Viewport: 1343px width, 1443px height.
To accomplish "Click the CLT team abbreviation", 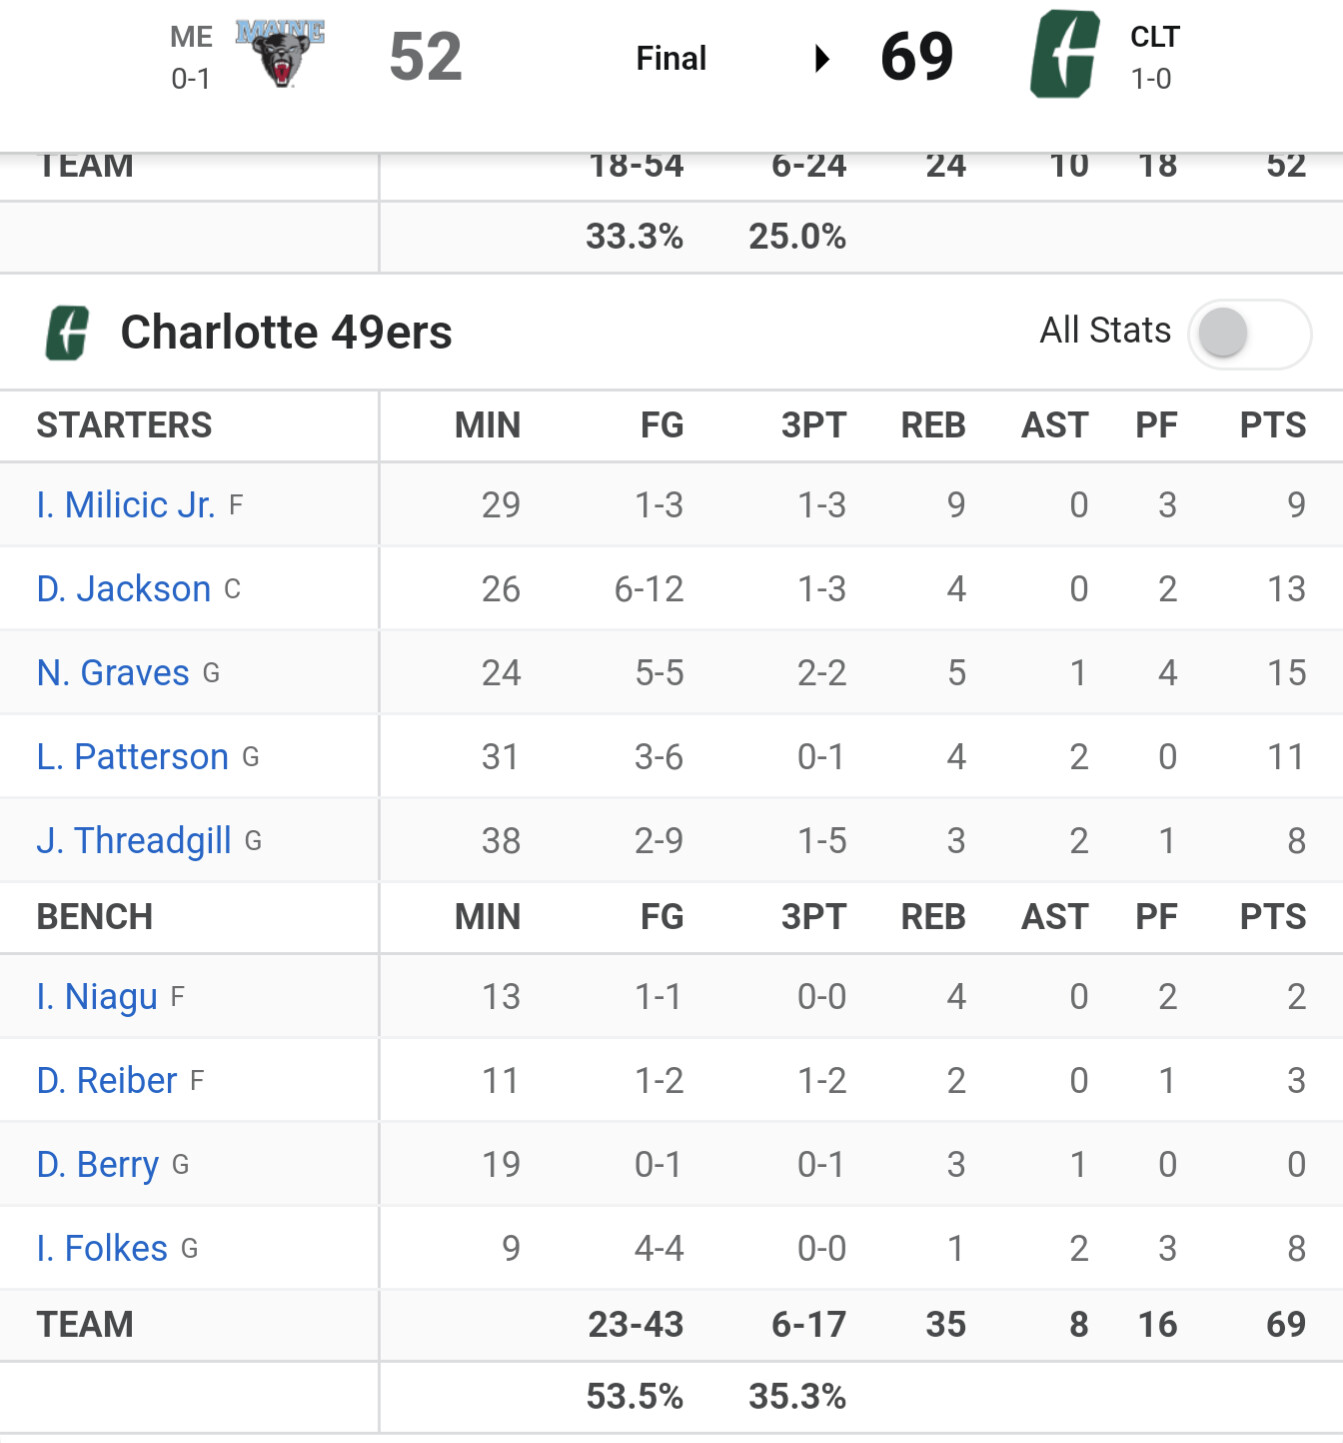I will click(1155, 37).
